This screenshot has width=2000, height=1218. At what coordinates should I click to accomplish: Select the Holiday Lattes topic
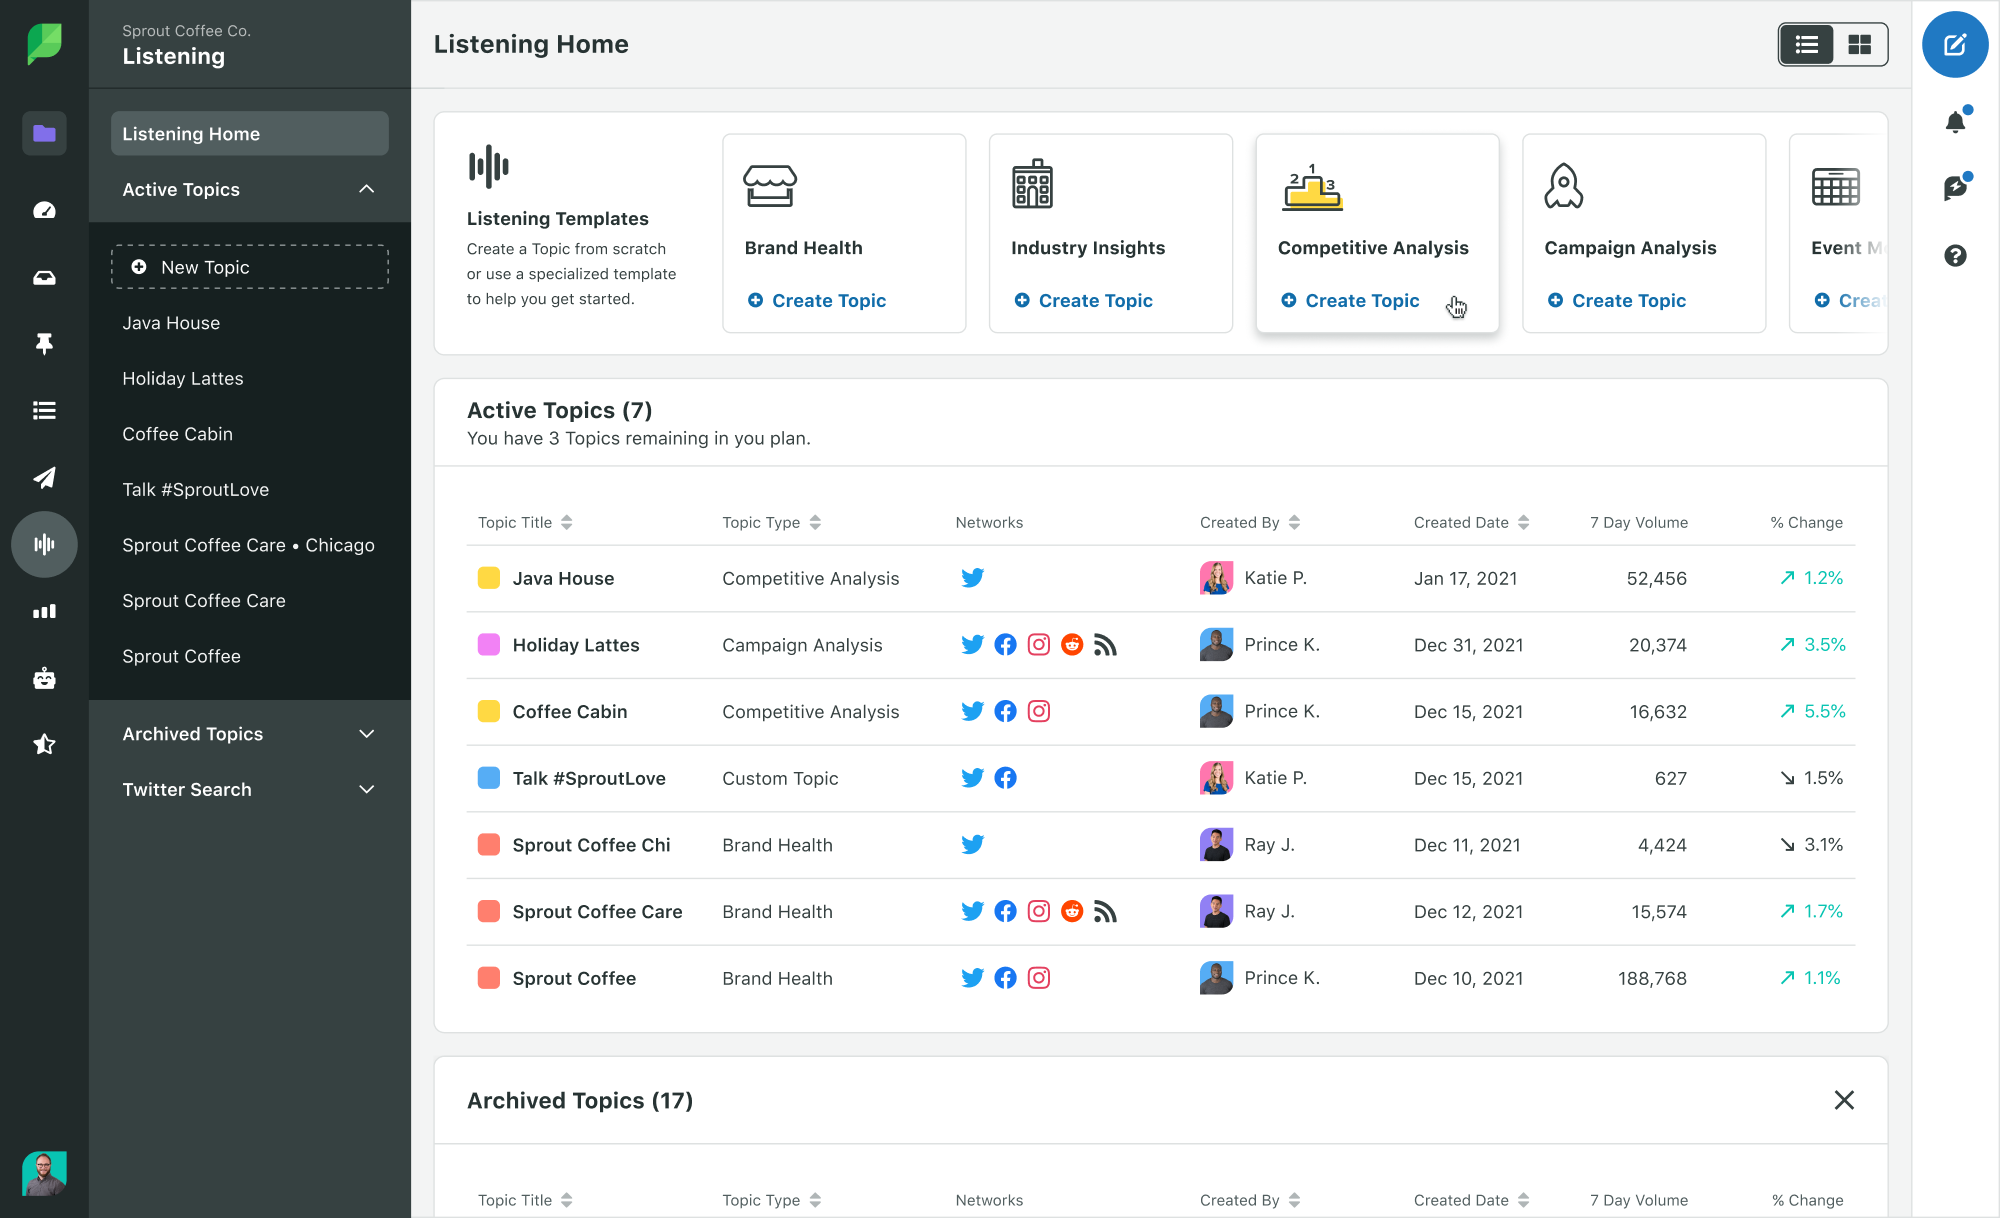576,644
